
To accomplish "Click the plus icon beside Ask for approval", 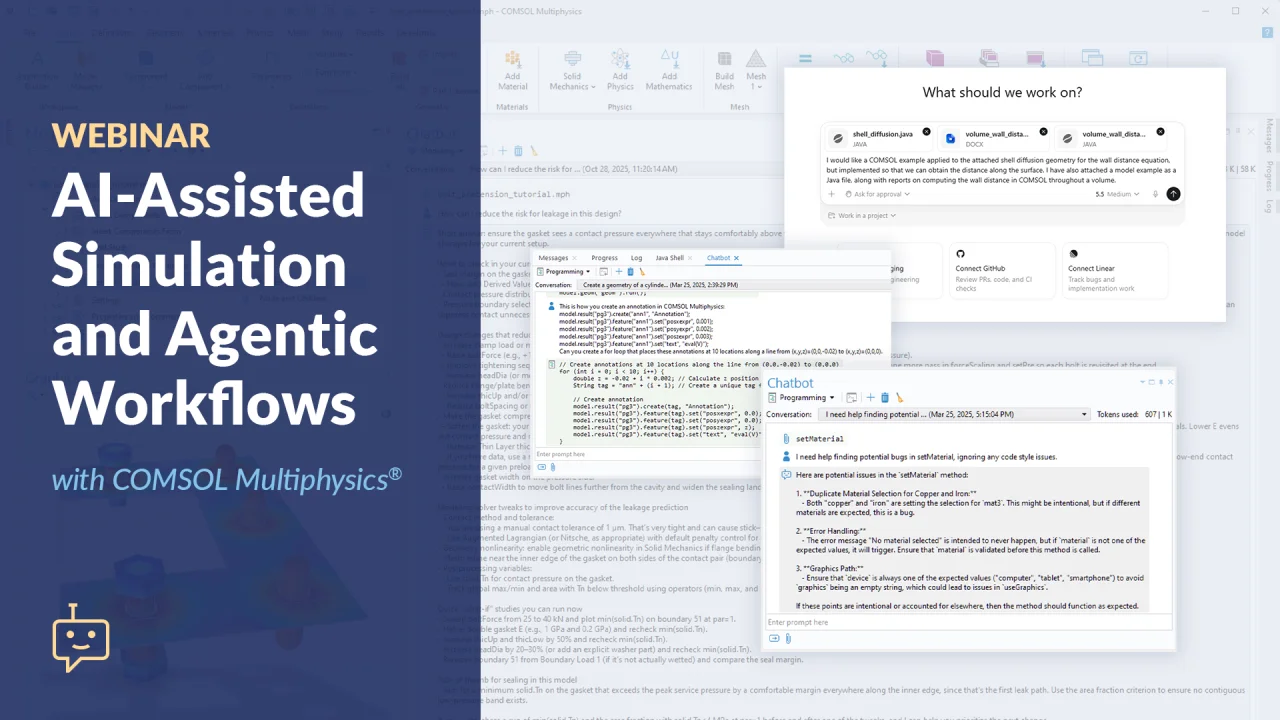I will 833,194.
